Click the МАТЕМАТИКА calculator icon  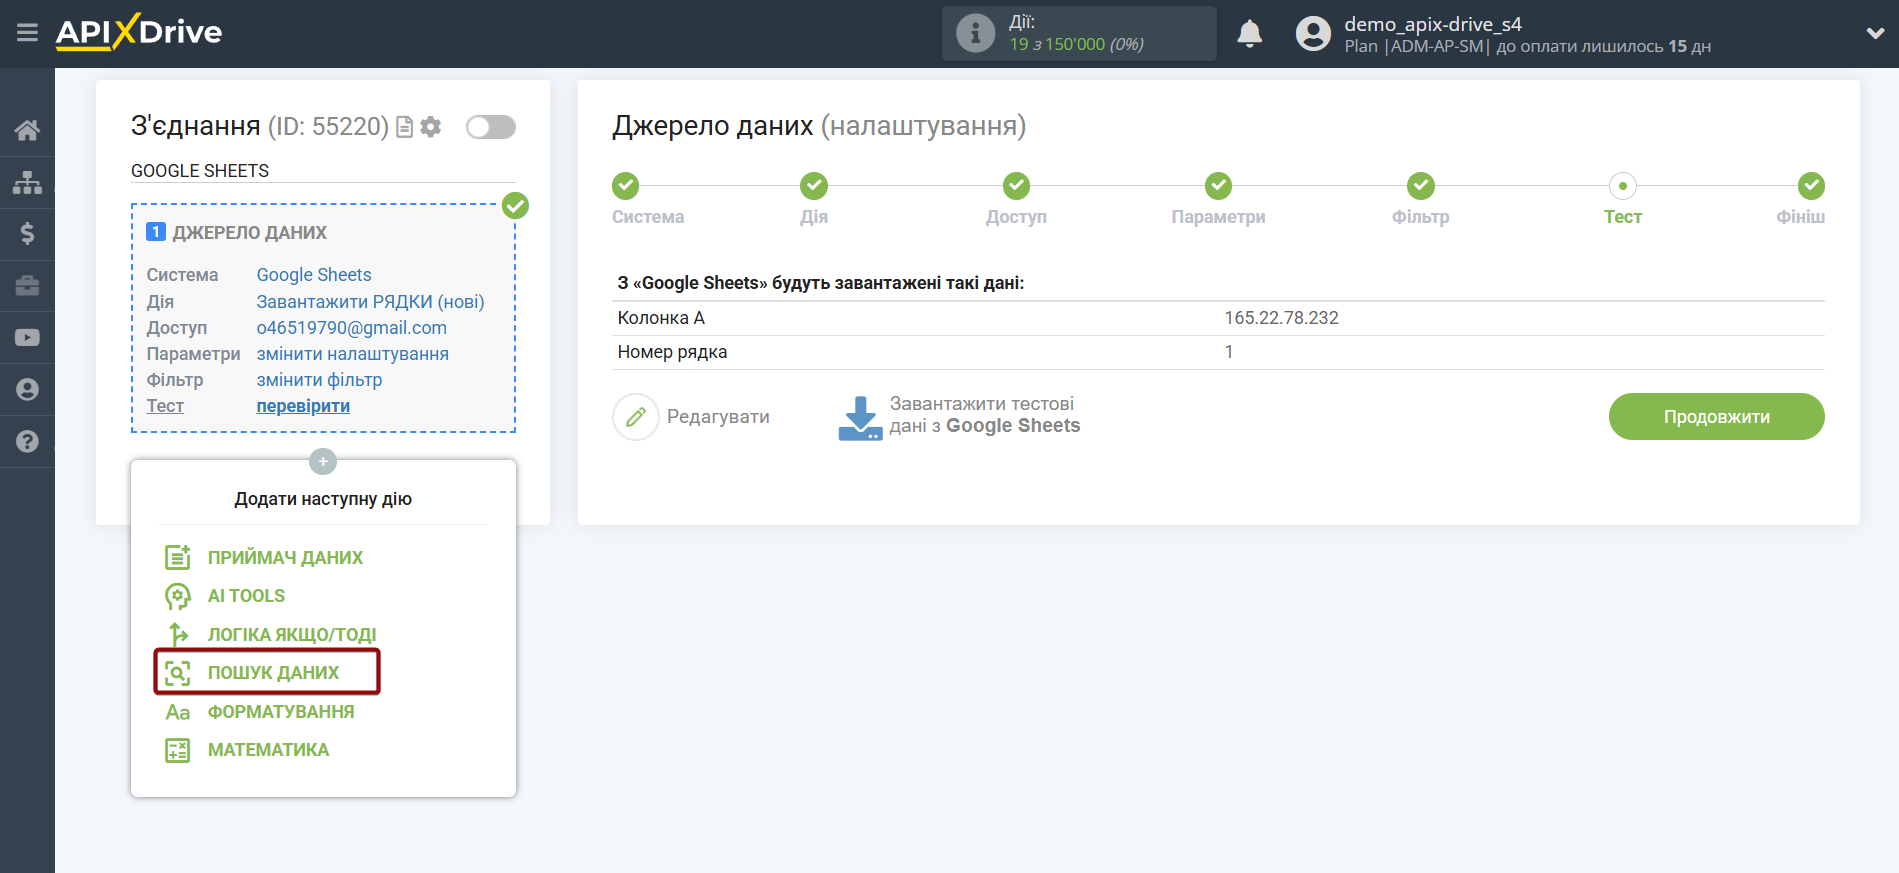tap(178, 750)
